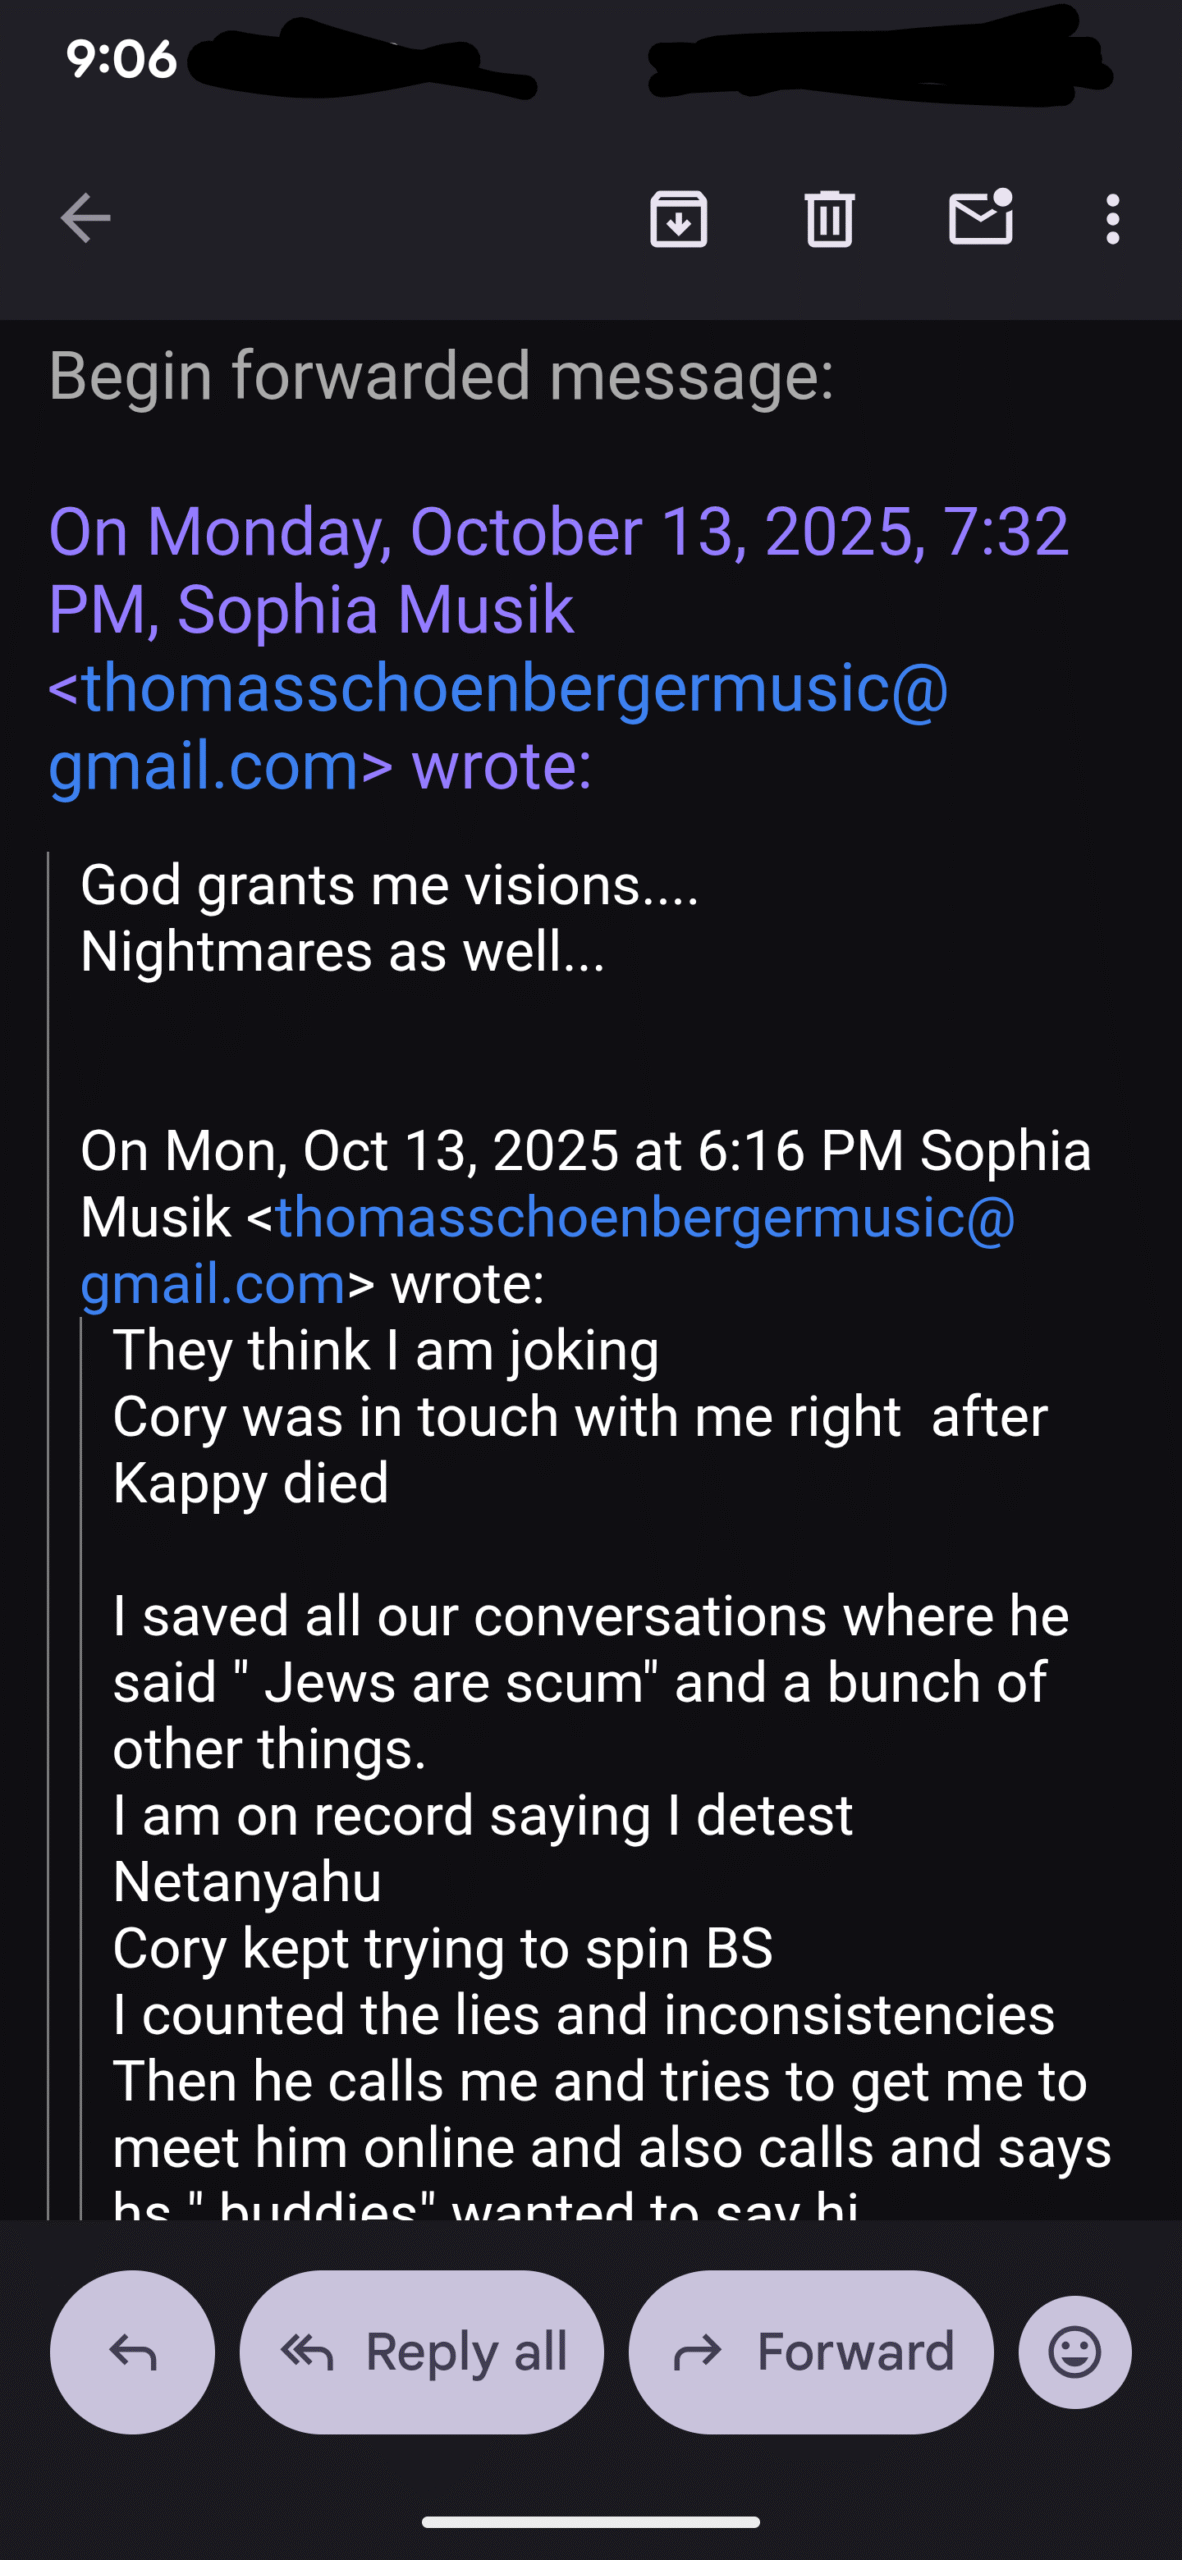Tap the "They think I am joking" line
This screenshot has width=1182, height=2560.
(x=386, y=1350)
